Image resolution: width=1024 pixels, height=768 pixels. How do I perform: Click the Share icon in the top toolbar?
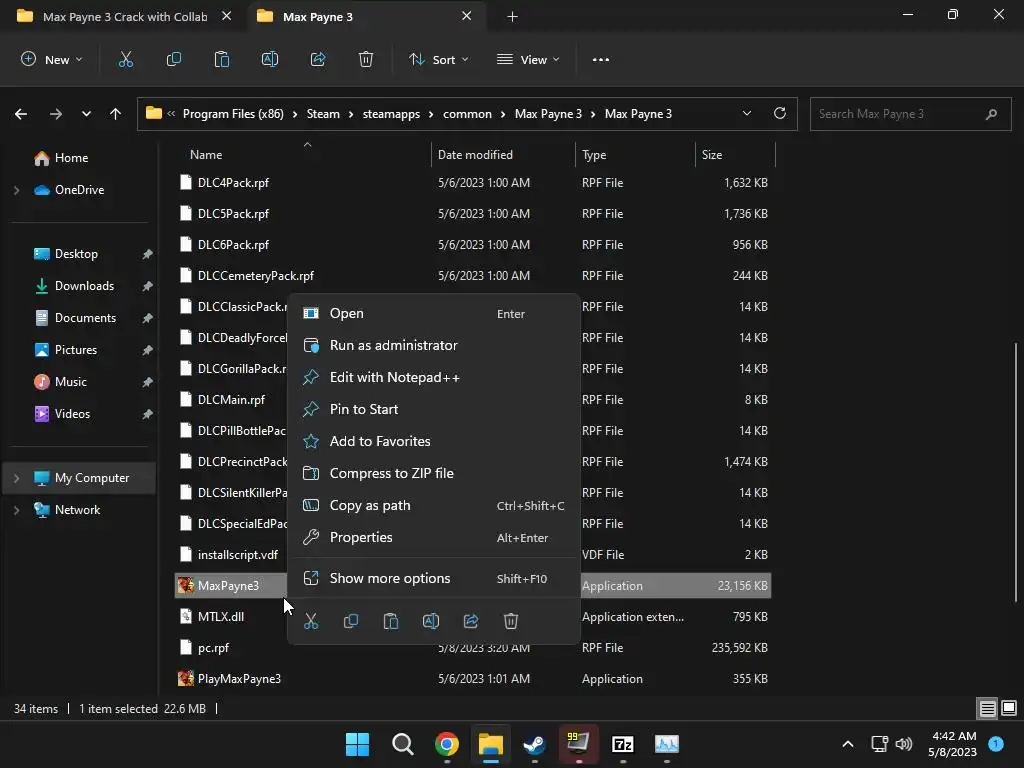[x=318, y=59]
